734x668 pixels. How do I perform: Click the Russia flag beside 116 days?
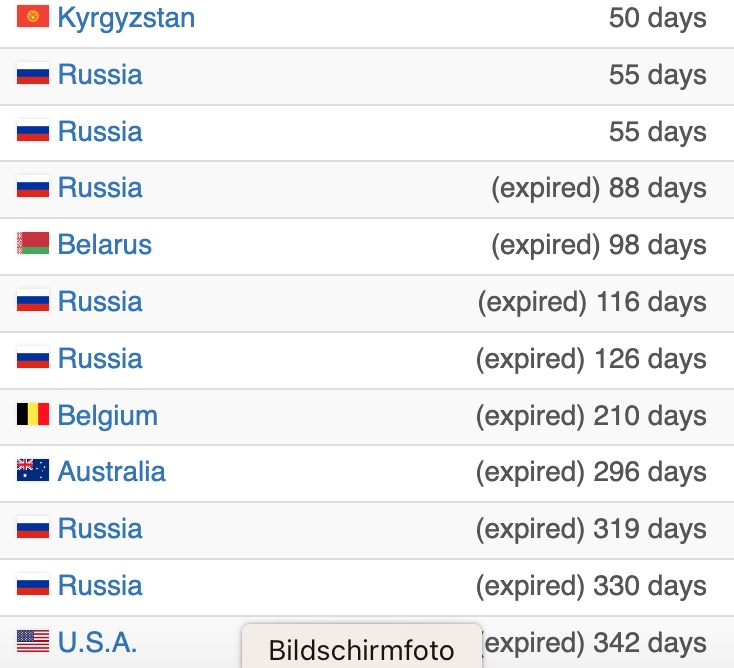[33, 300]
